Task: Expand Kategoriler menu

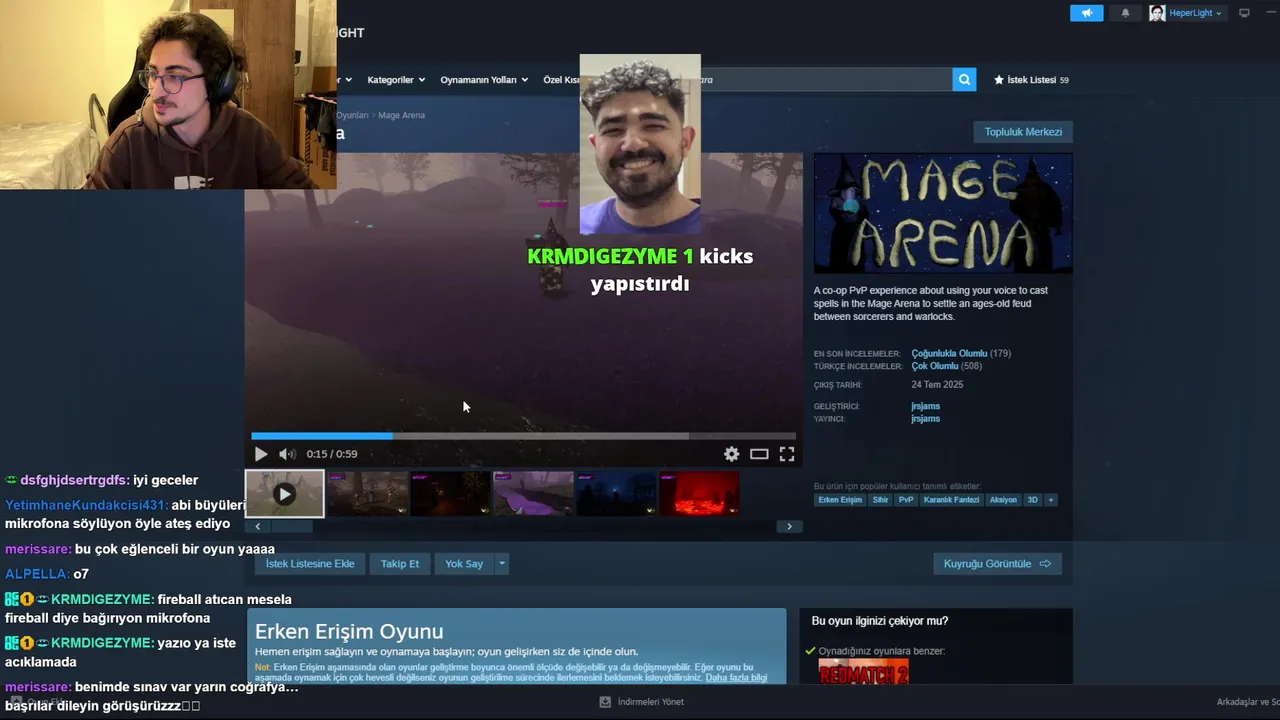Action: pos(396,80)
